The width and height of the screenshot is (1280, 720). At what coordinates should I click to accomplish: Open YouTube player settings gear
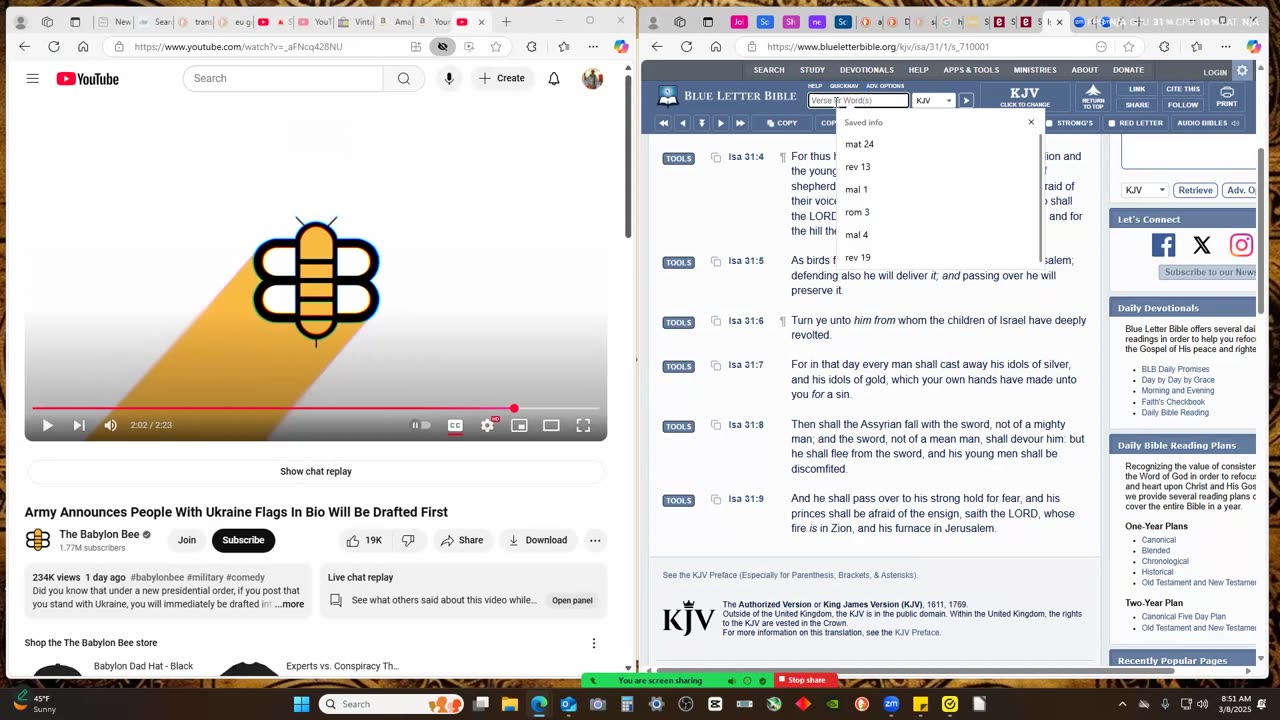[x=487, y=425]
